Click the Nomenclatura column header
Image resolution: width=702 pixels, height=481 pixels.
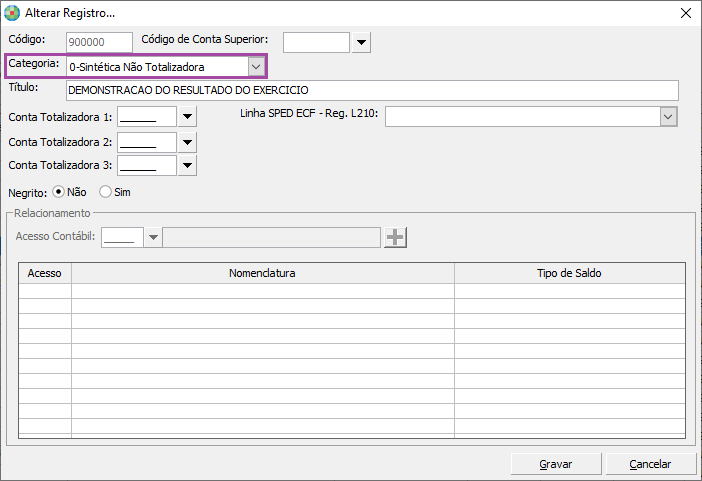coord(263,273)
